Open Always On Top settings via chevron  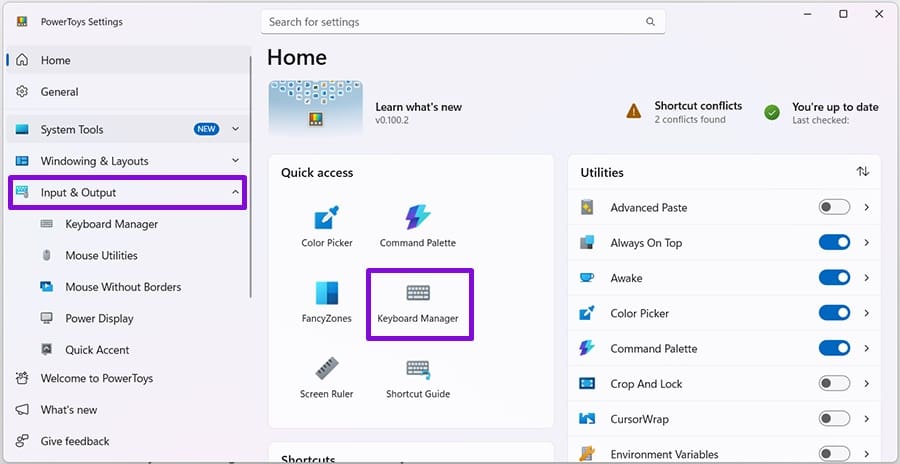click(x=867, y=242)
